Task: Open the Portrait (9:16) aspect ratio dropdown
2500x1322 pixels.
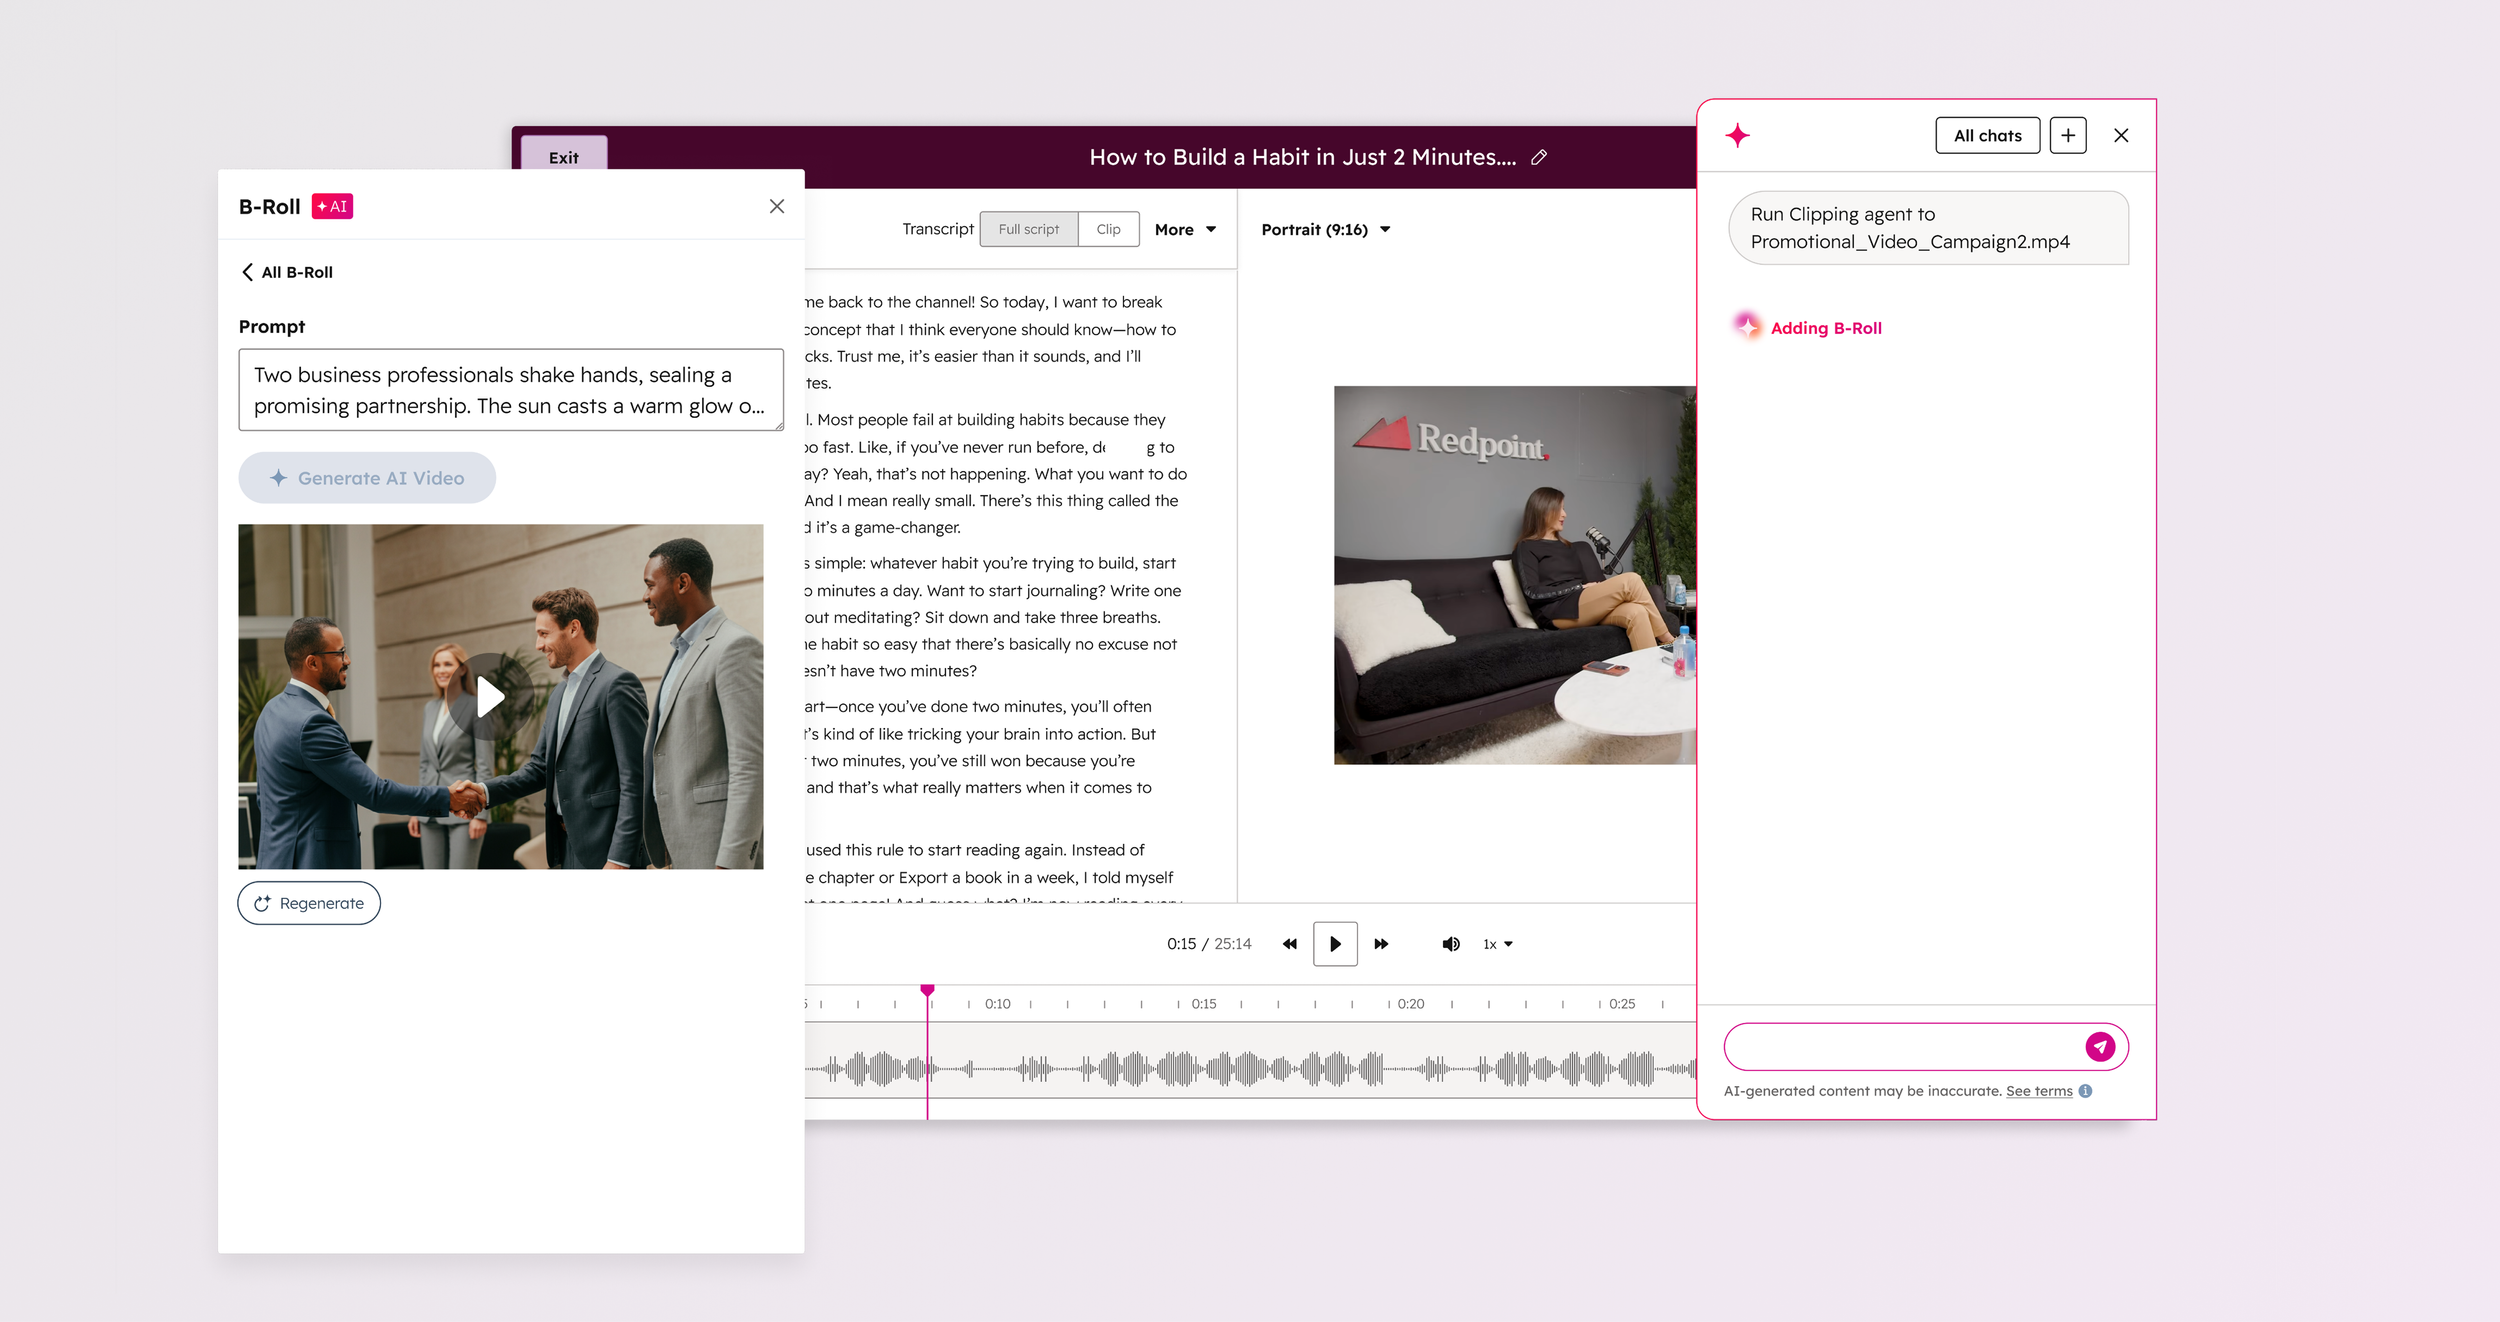Action: pyautogui.click(x=1325, y=230)
